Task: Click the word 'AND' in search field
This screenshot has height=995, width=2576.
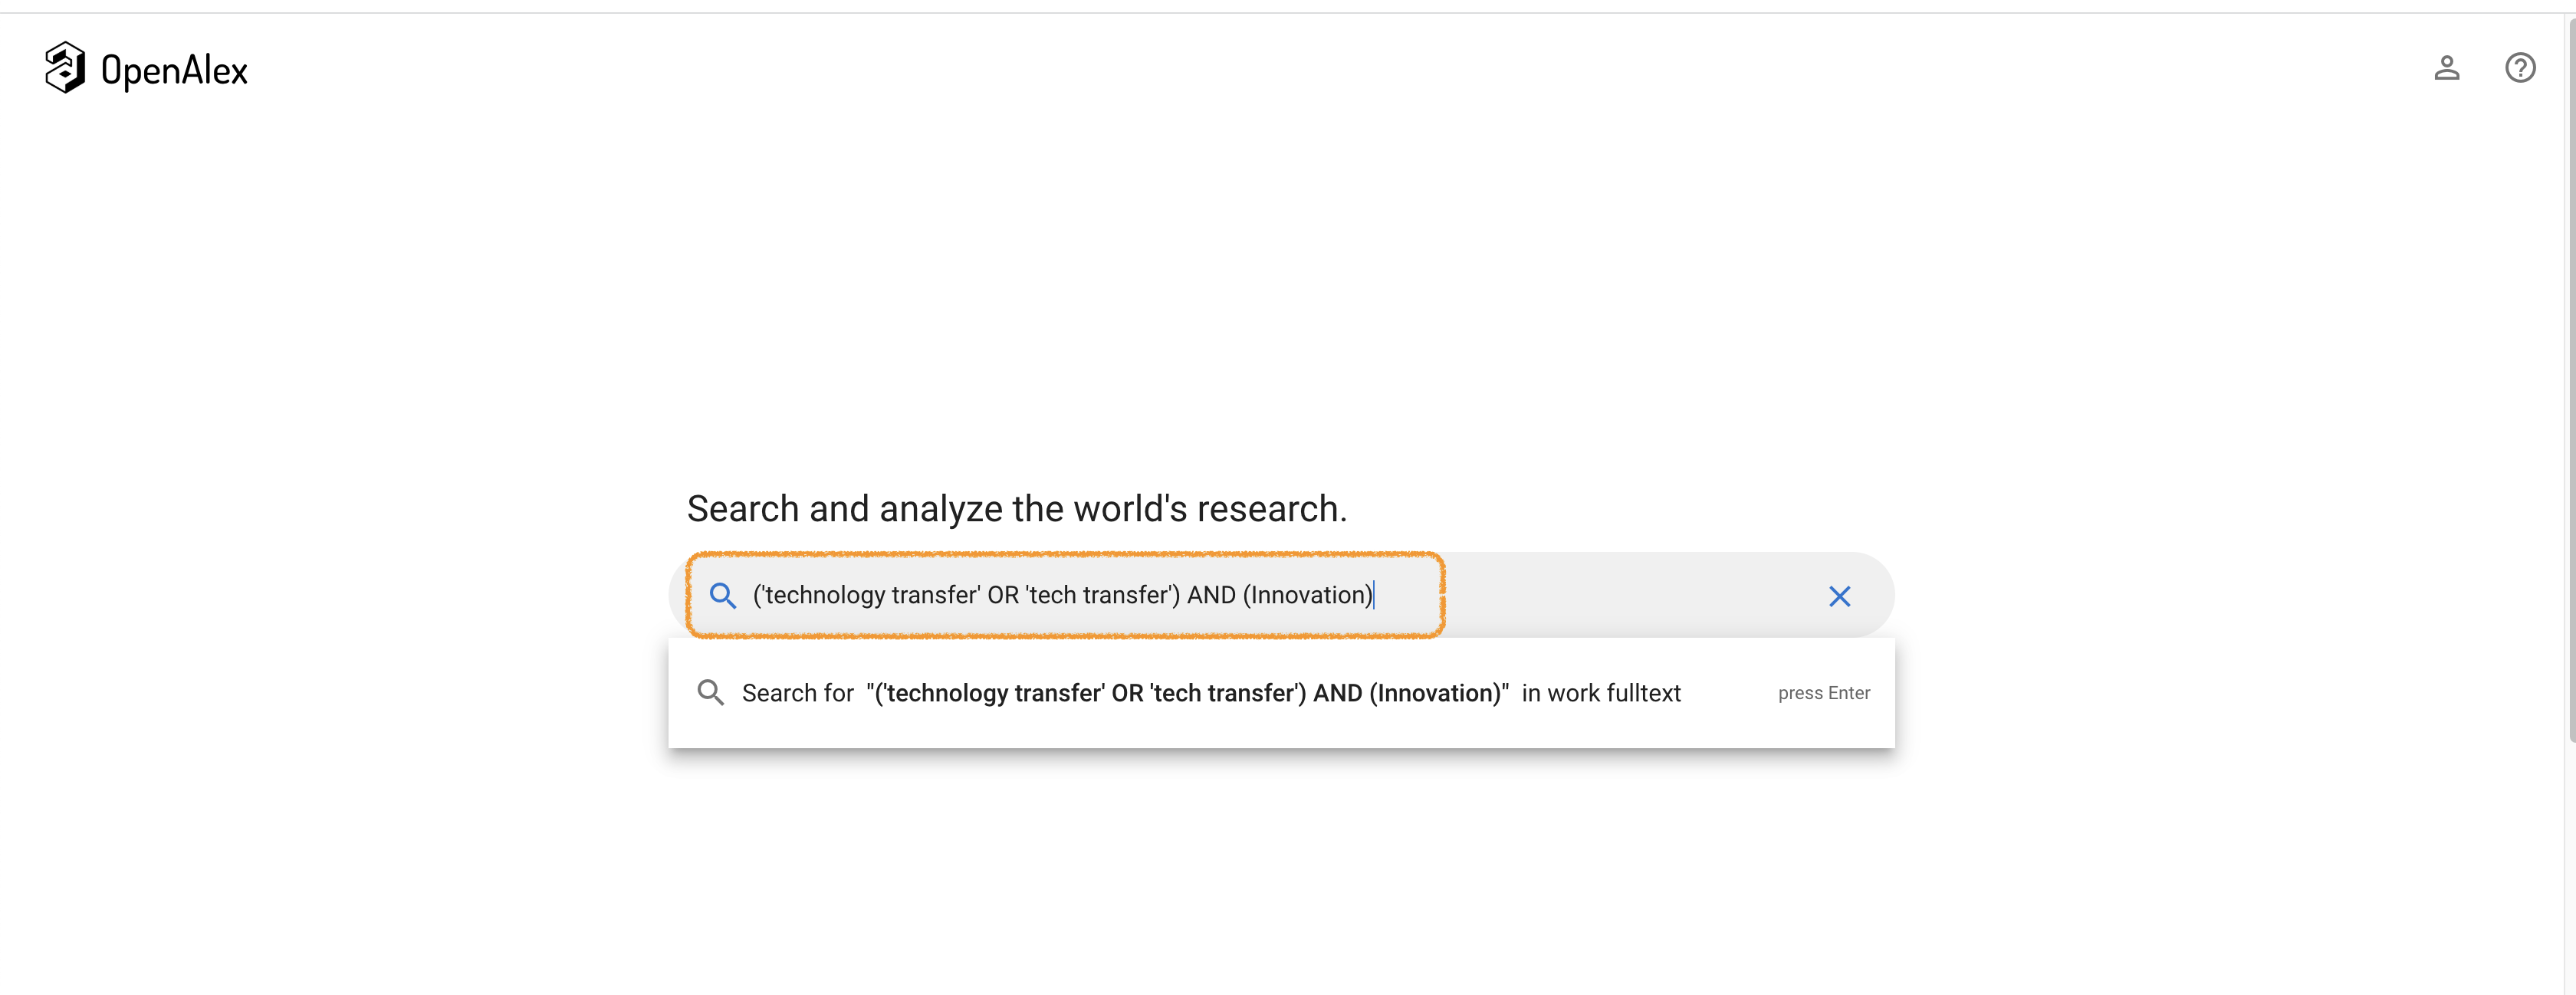Action: (1211, 596)
